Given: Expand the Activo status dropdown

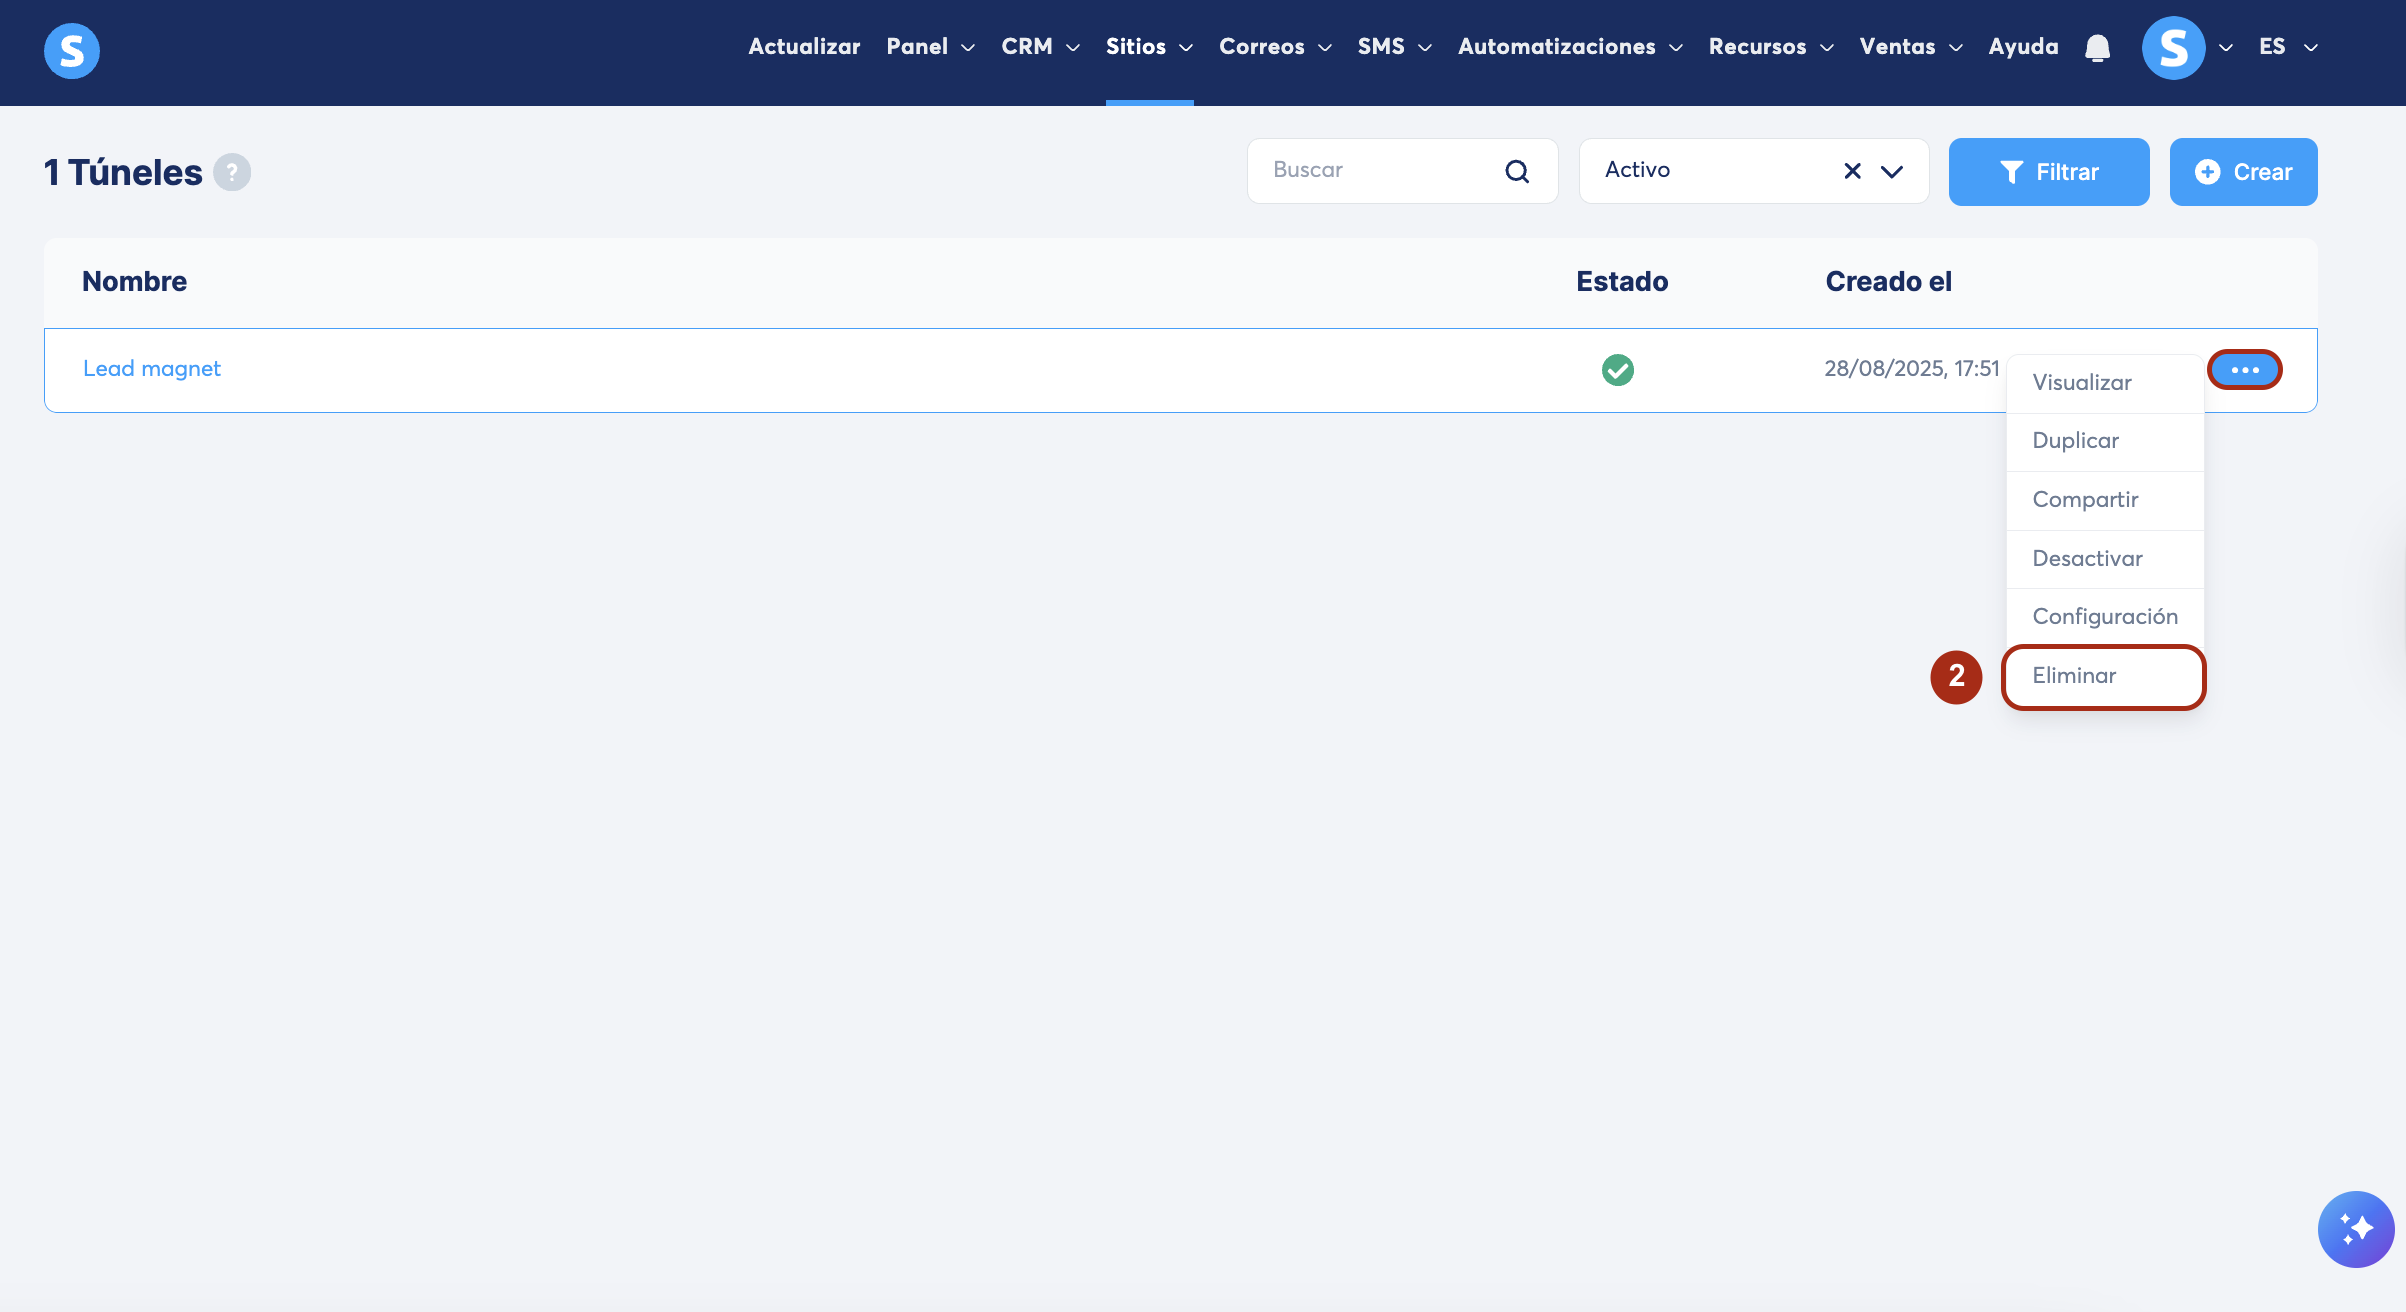Looking at the screenshot, I should 1891,171.
